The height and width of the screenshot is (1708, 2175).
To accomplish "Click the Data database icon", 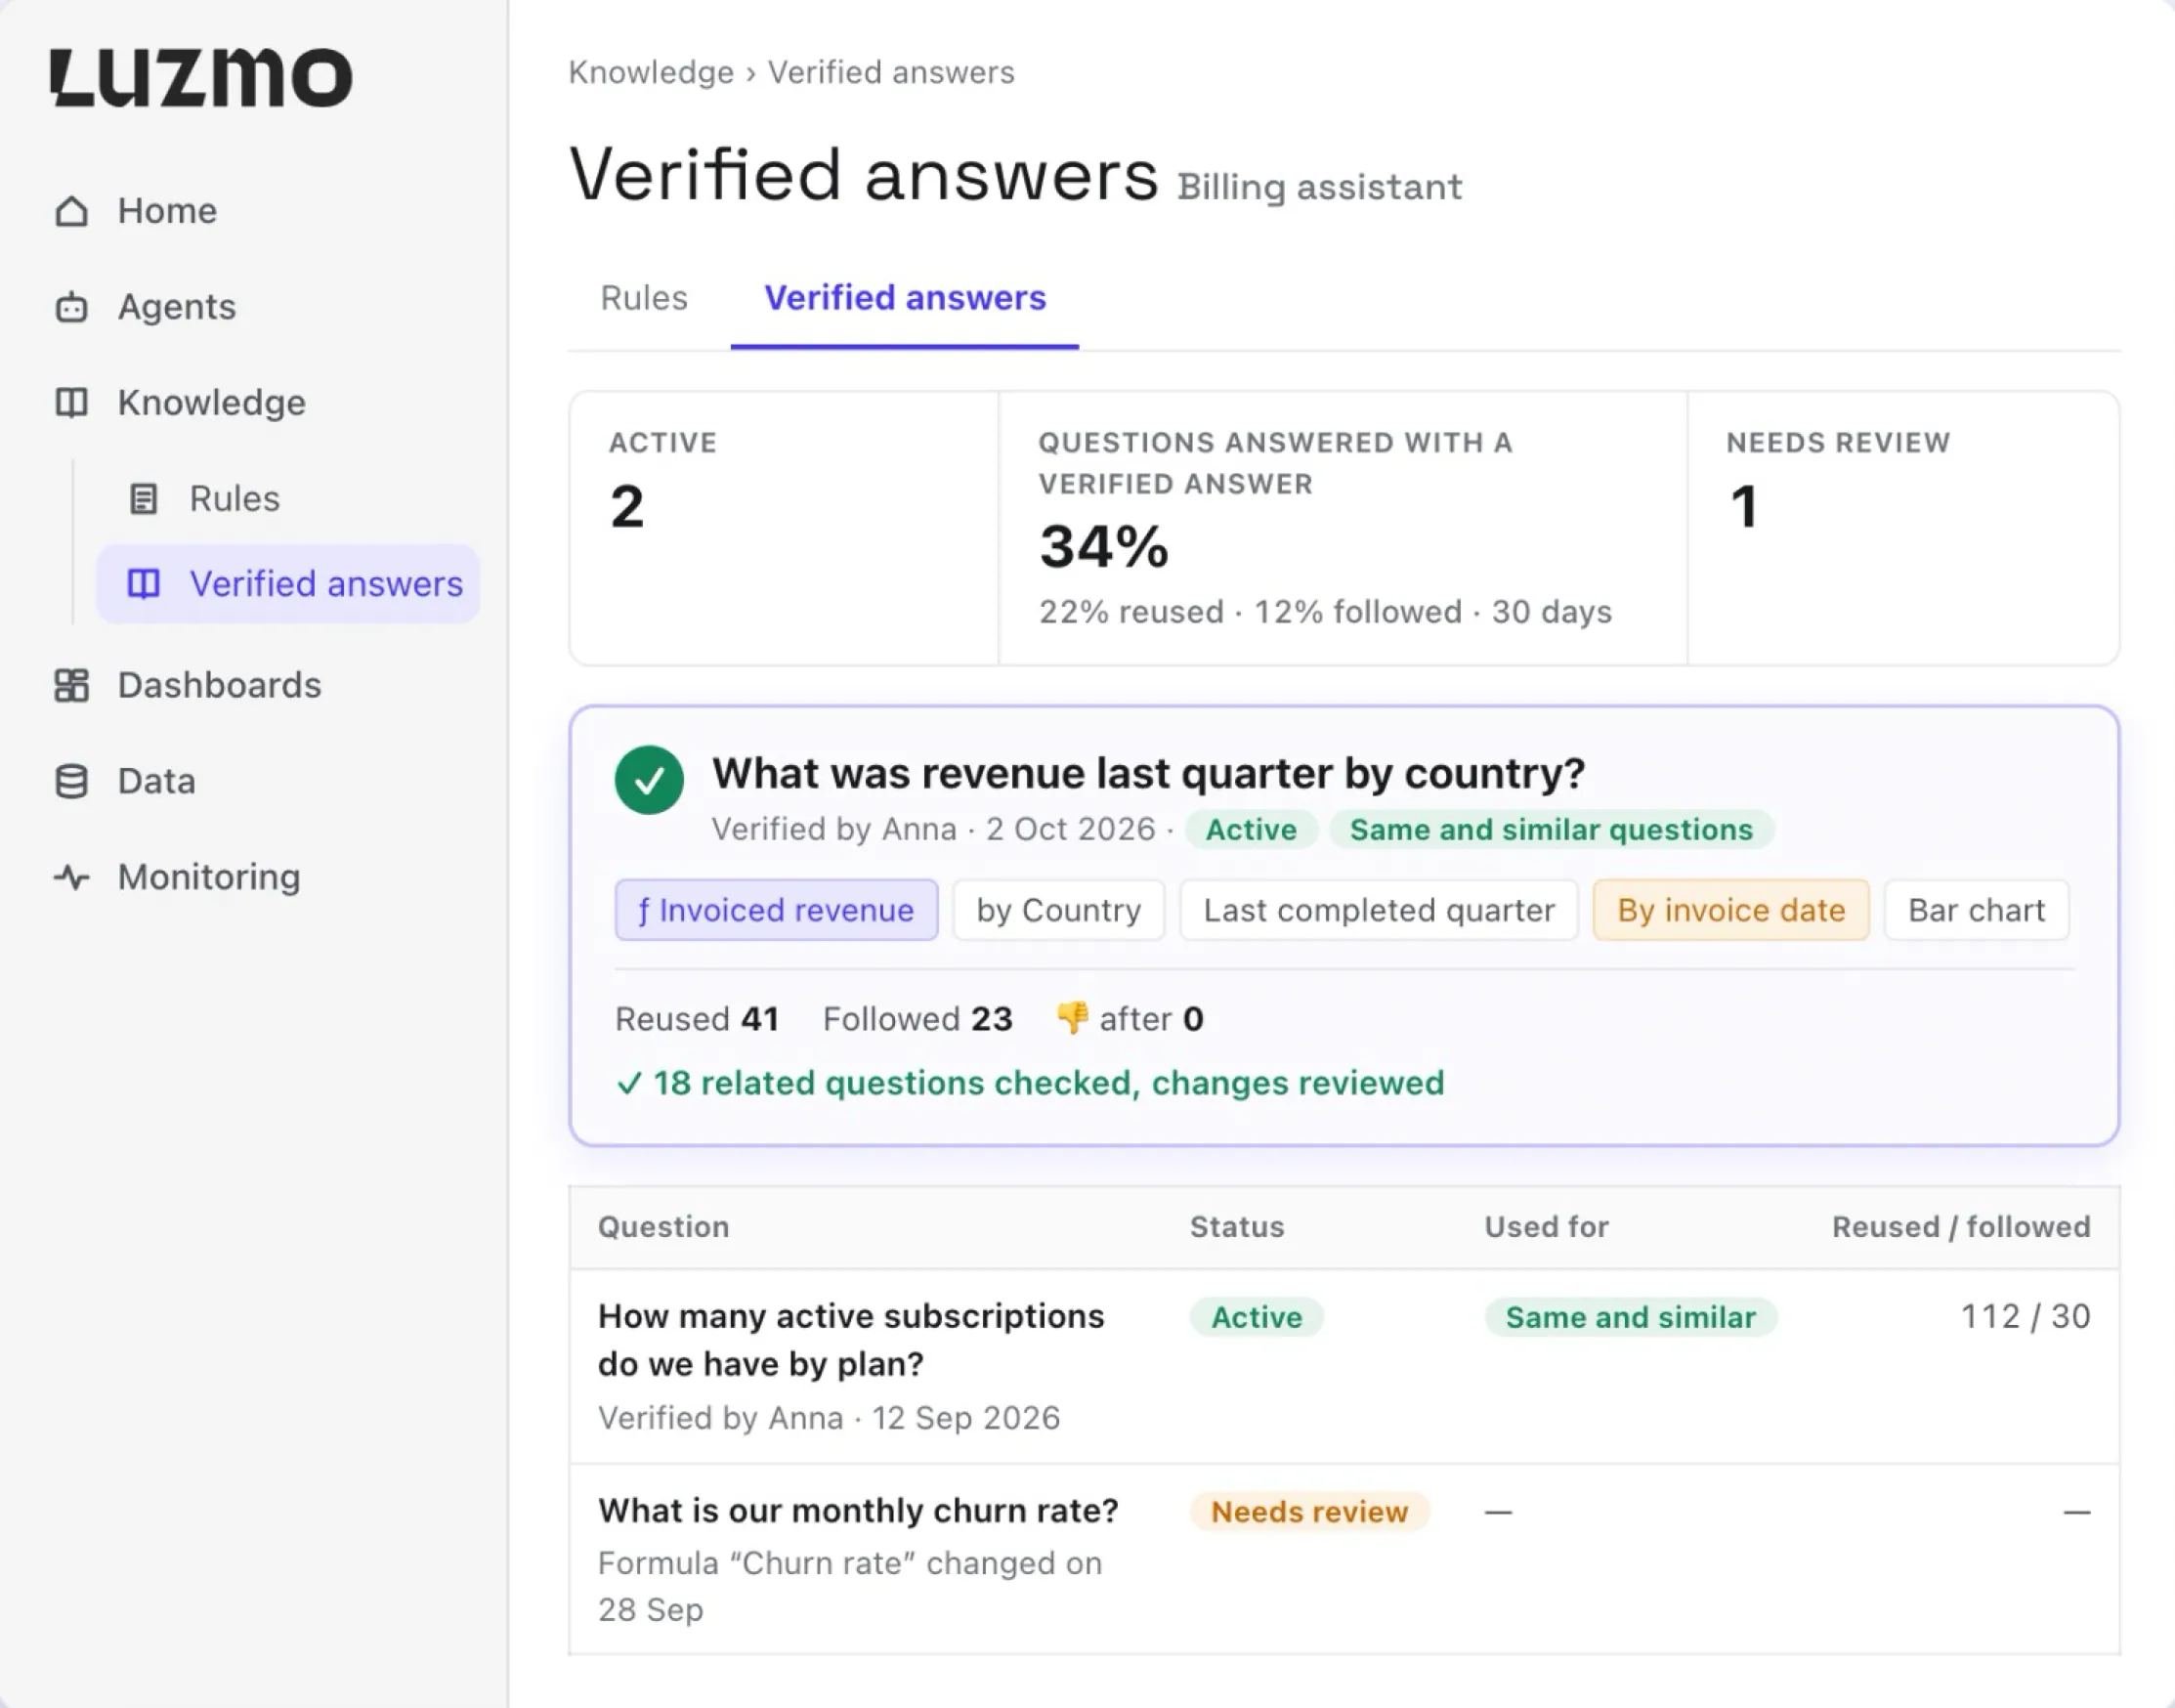I will 71,781.
